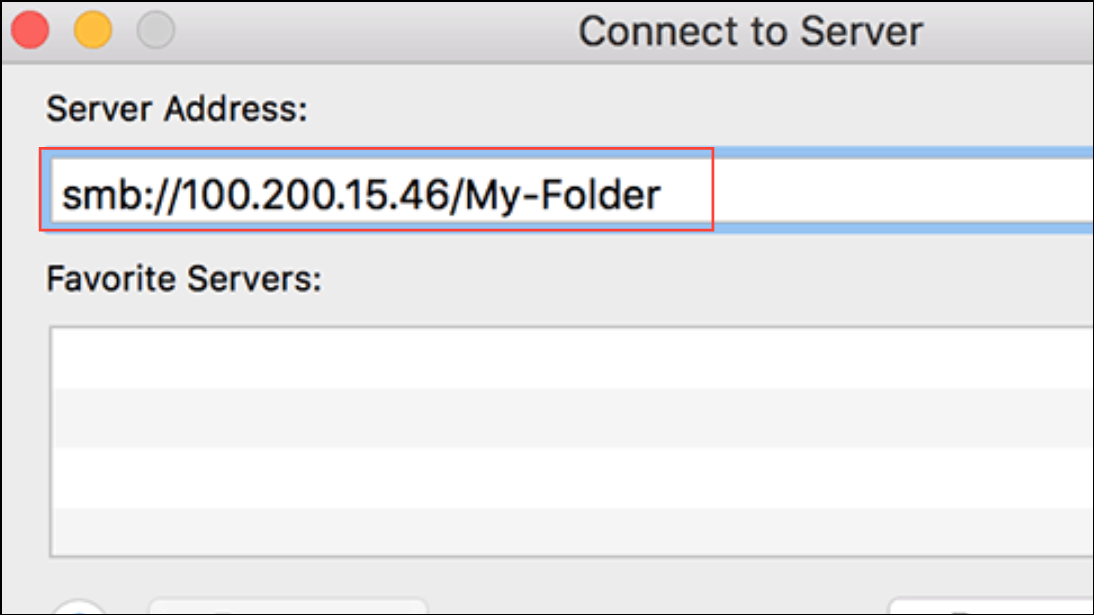Select third row in Favorite Servers list
Viewport: 1094px width, 615px height.
(x=574, y=477)
